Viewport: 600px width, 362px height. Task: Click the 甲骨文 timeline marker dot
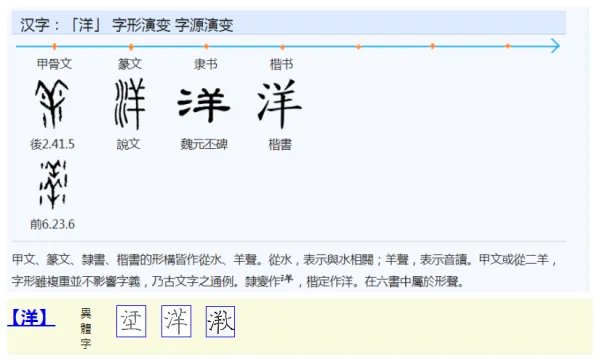coord(55,46)
